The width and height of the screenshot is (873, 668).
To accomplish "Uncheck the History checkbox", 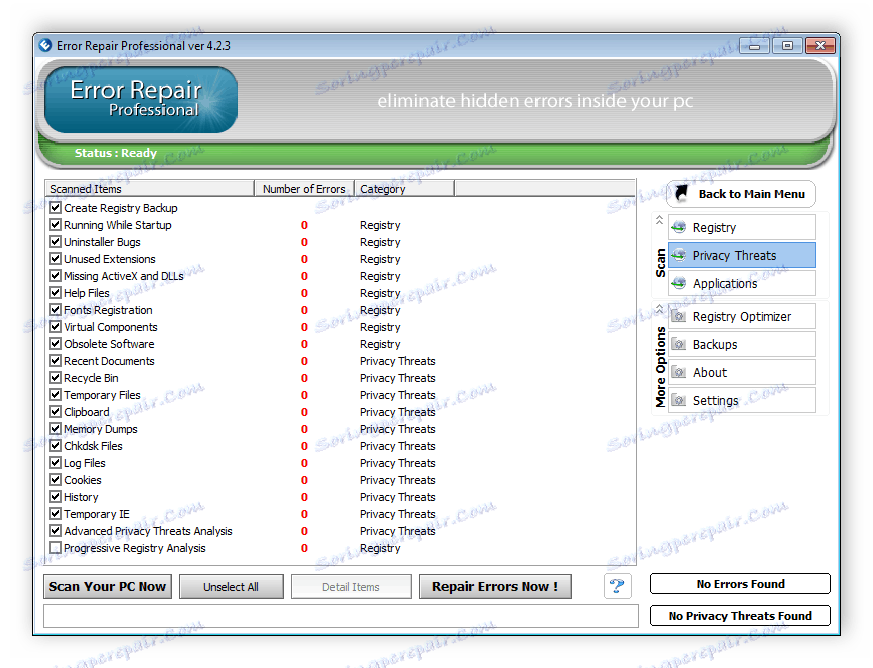I will (55, 497).
